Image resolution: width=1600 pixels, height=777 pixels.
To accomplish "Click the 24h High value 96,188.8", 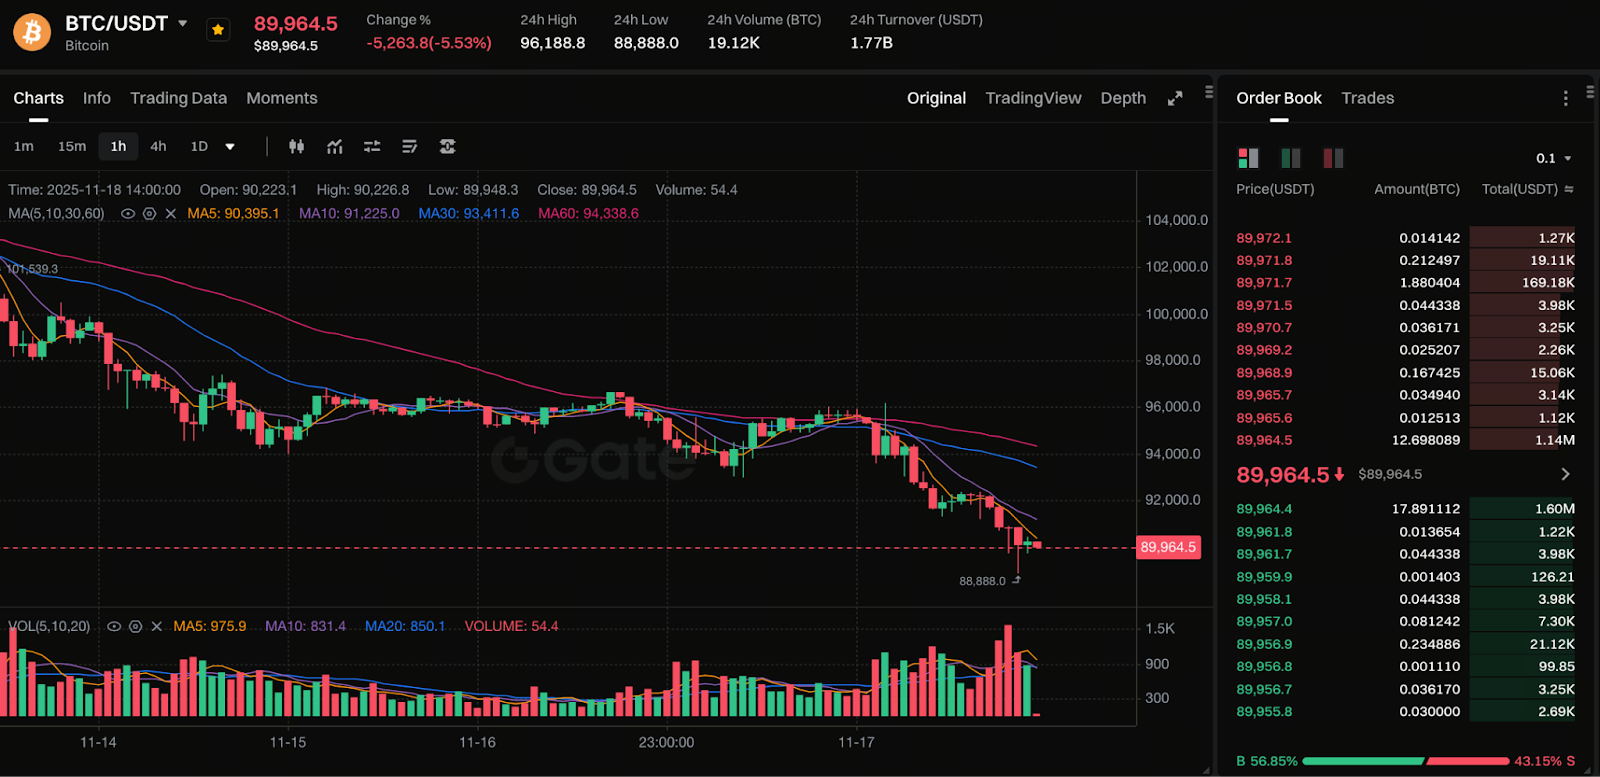I will (553, 43).
